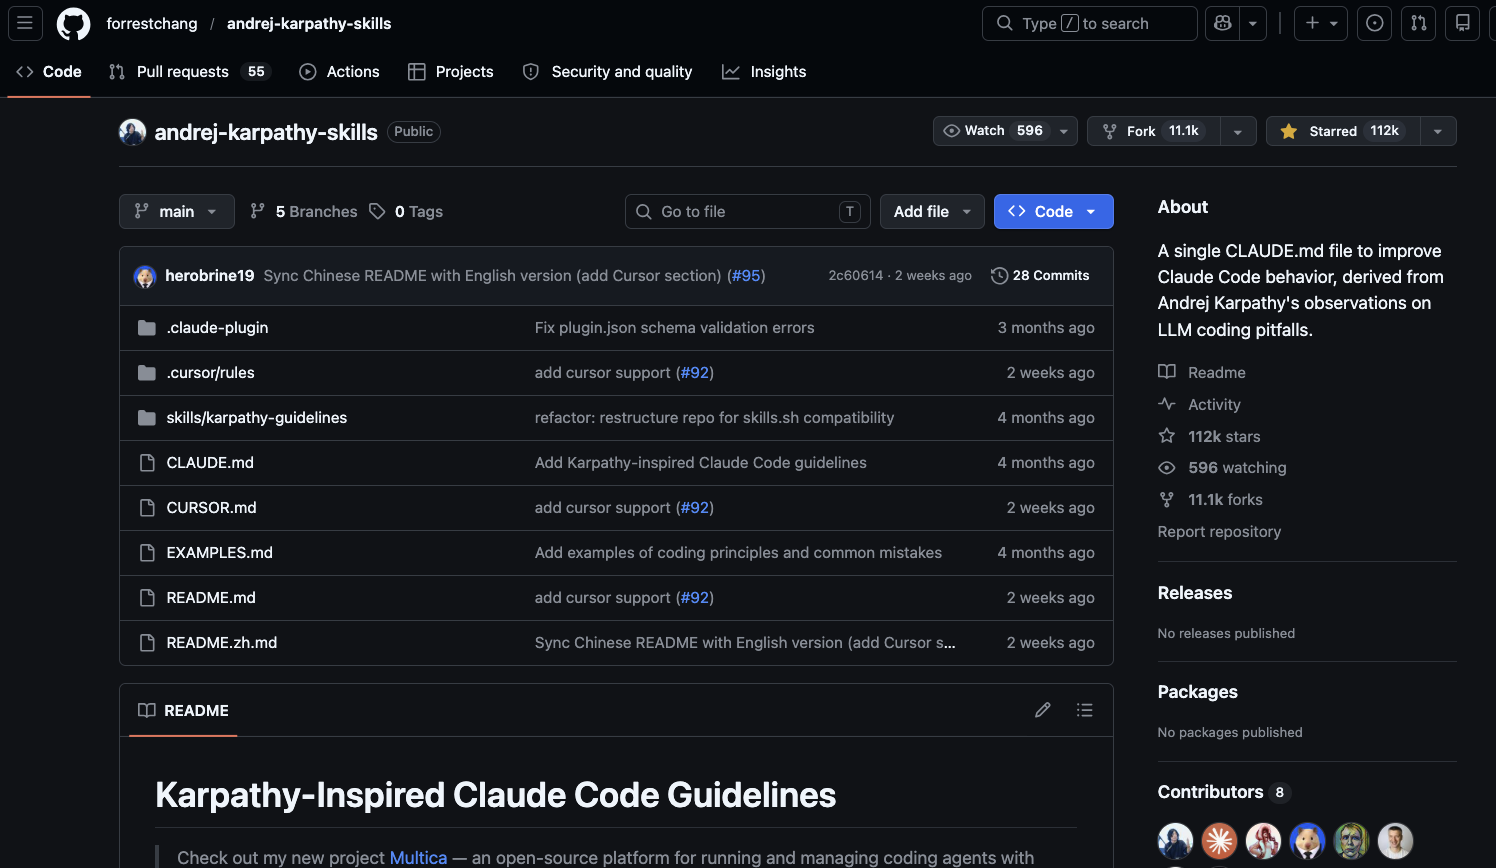The image size is (1496, 868).
Task: Open the main branch selector
Action: (177, 211)
